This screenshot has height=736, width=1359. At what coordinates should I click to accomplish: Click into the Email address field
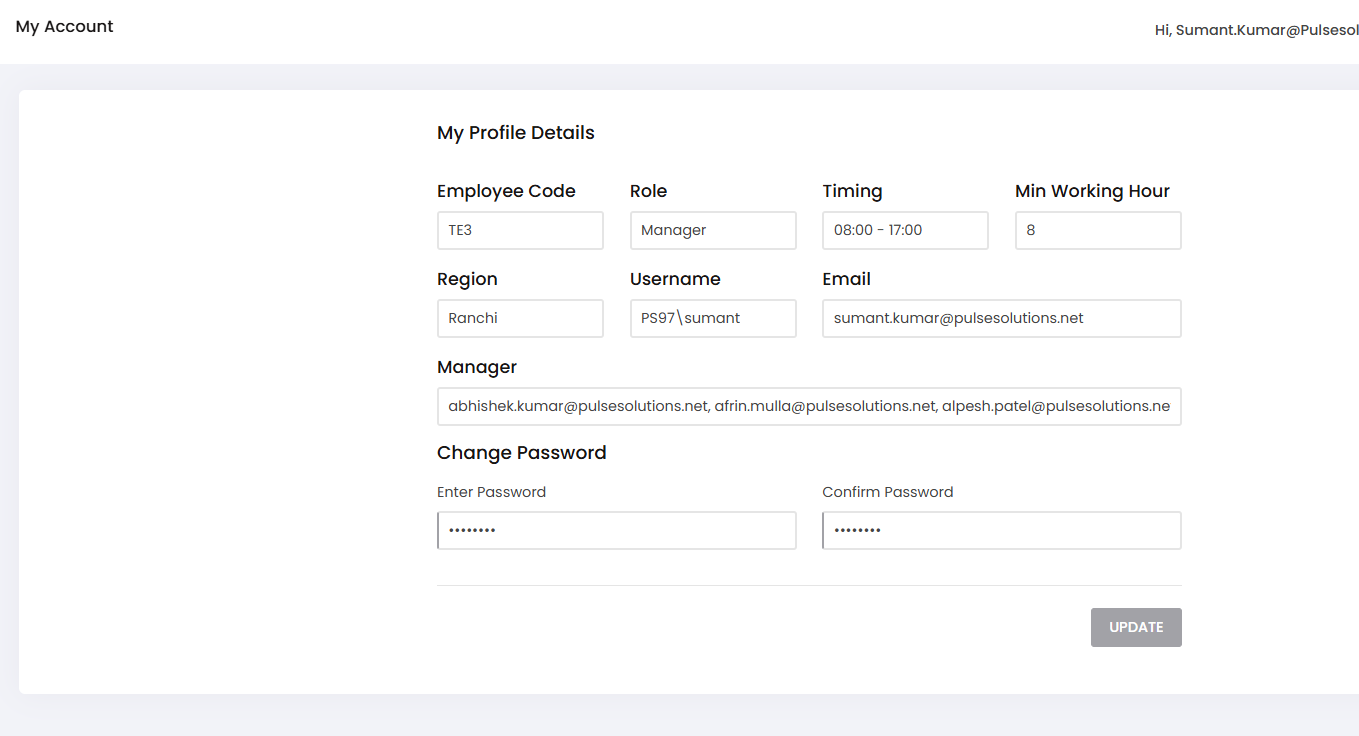pos(1001,318)
